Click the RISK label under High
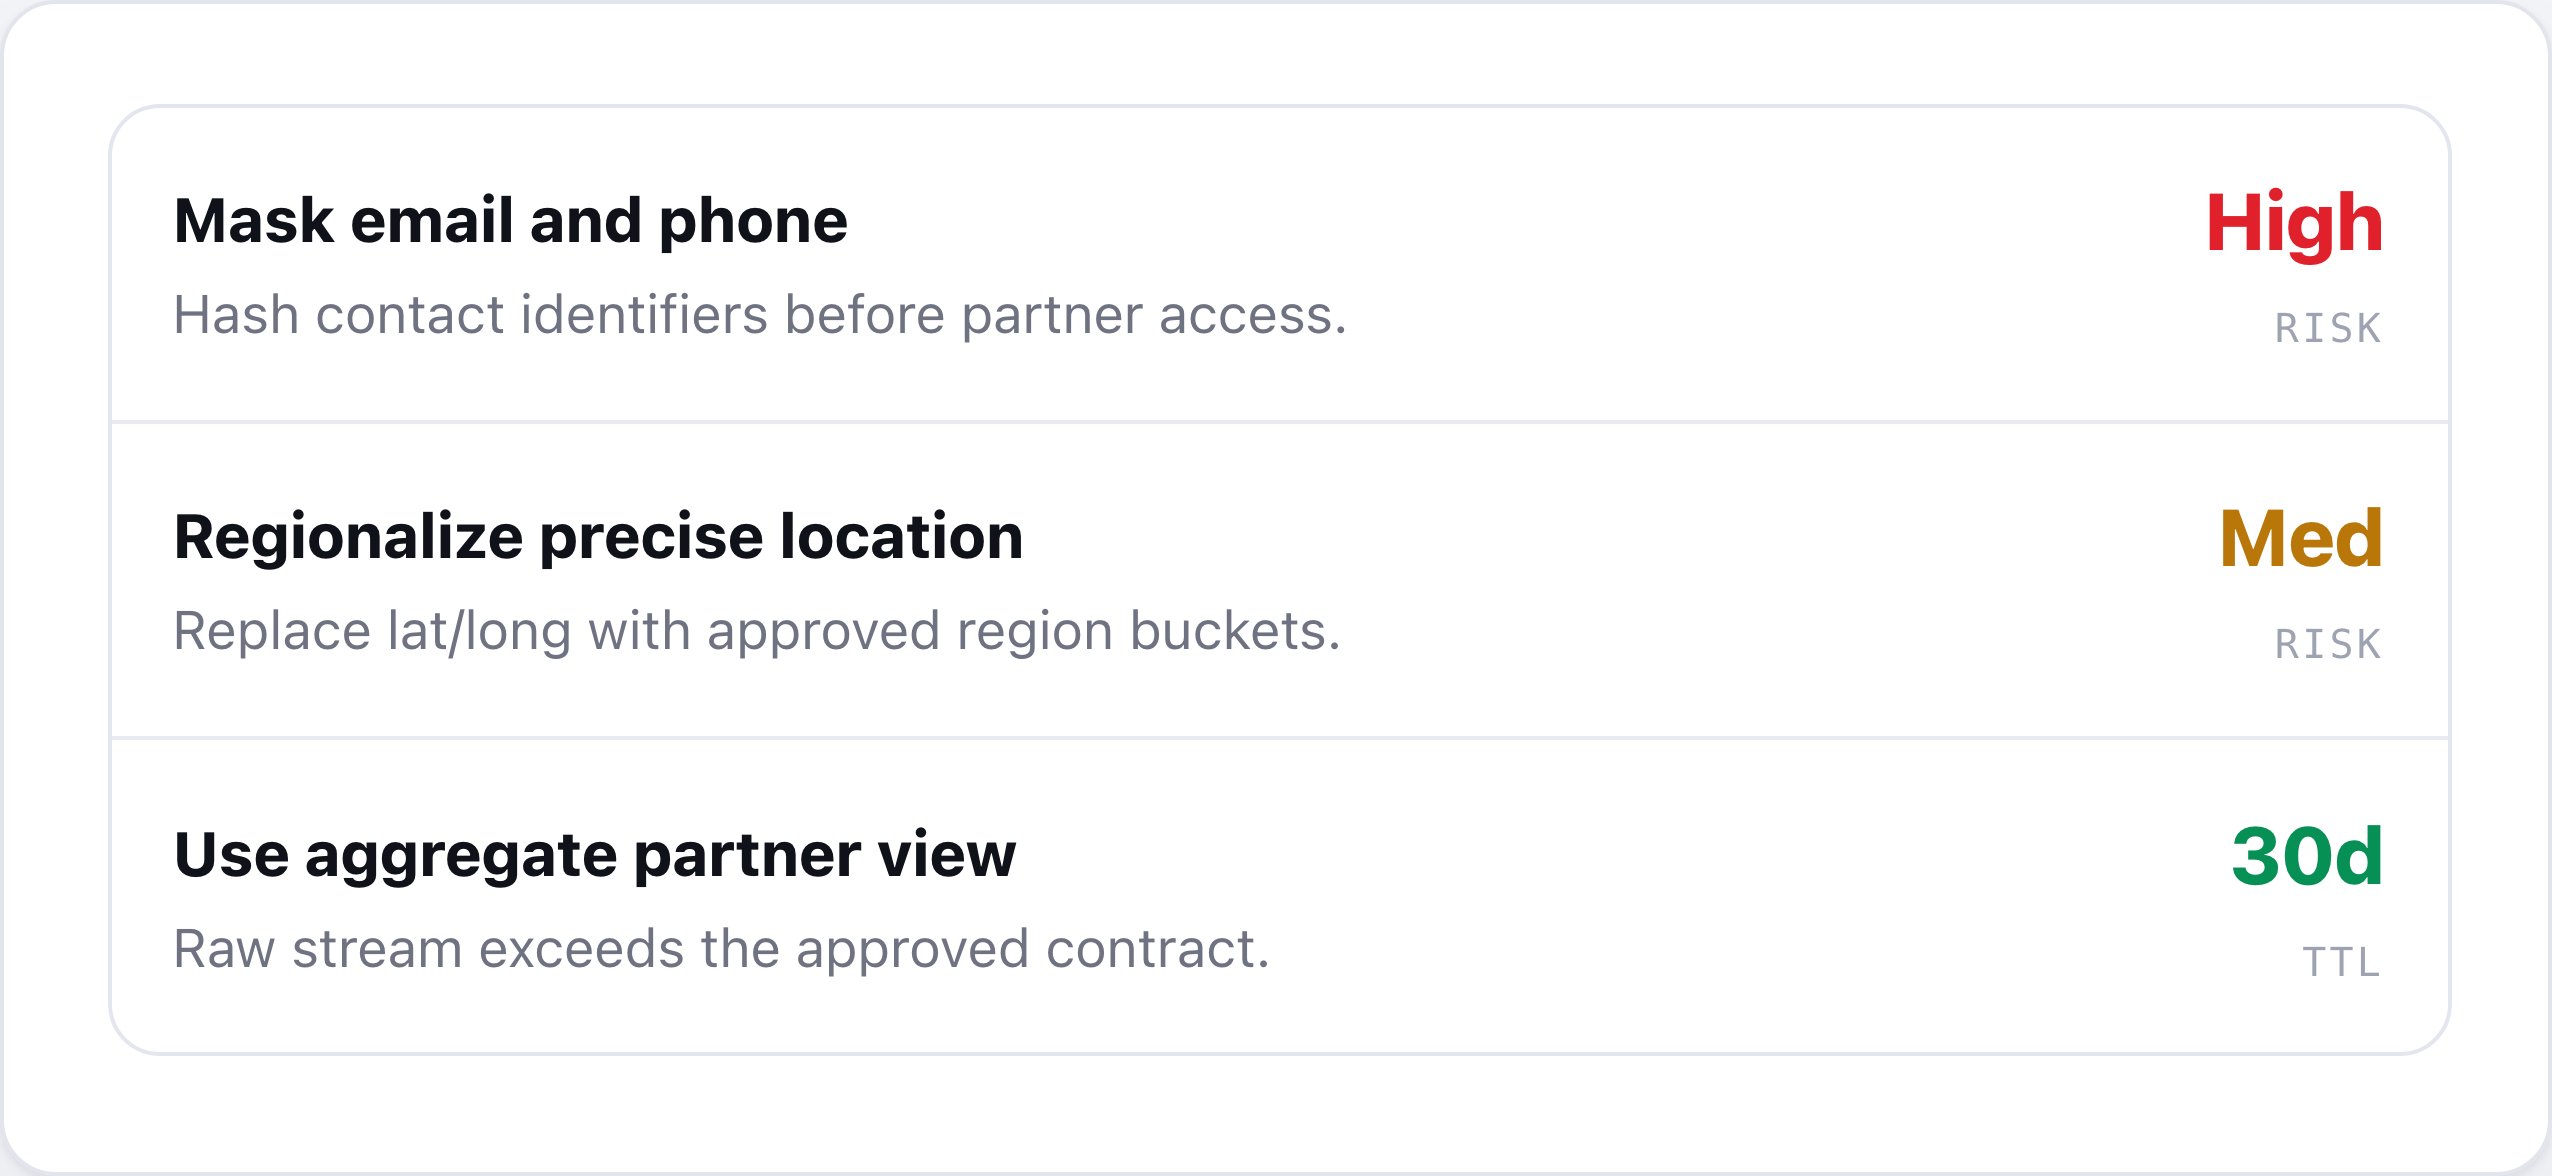This screenshot has width=2552, height=1176. 2328,329
